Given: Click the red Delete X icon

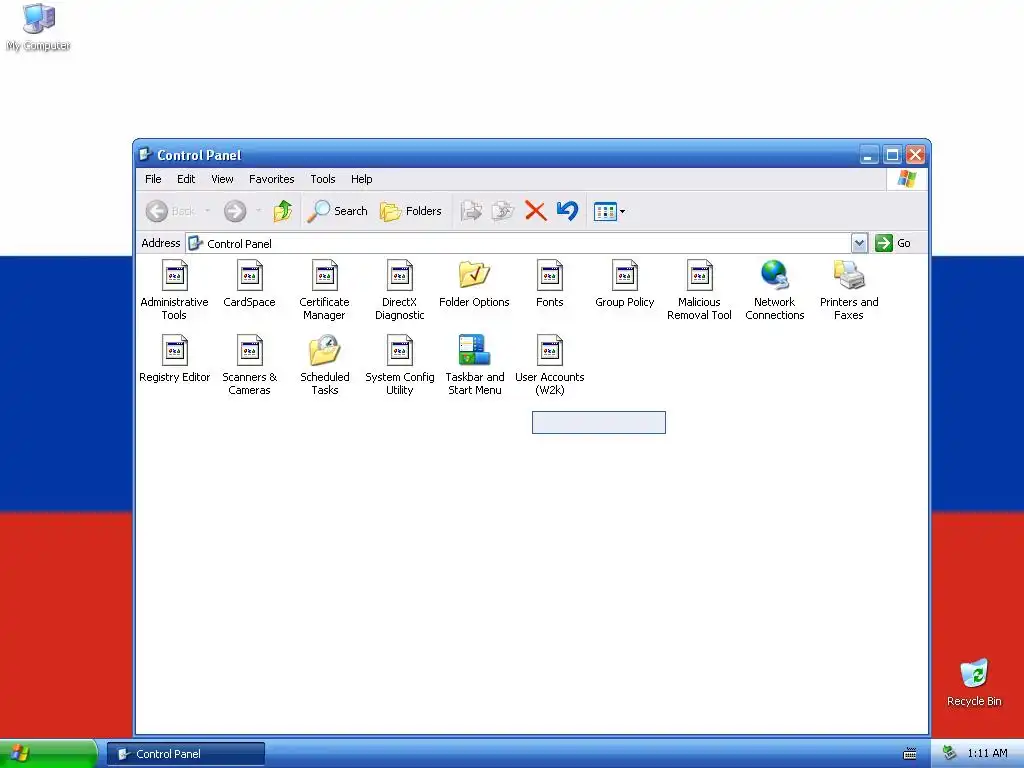Looking at the screenshot, I should pos(536,211).
